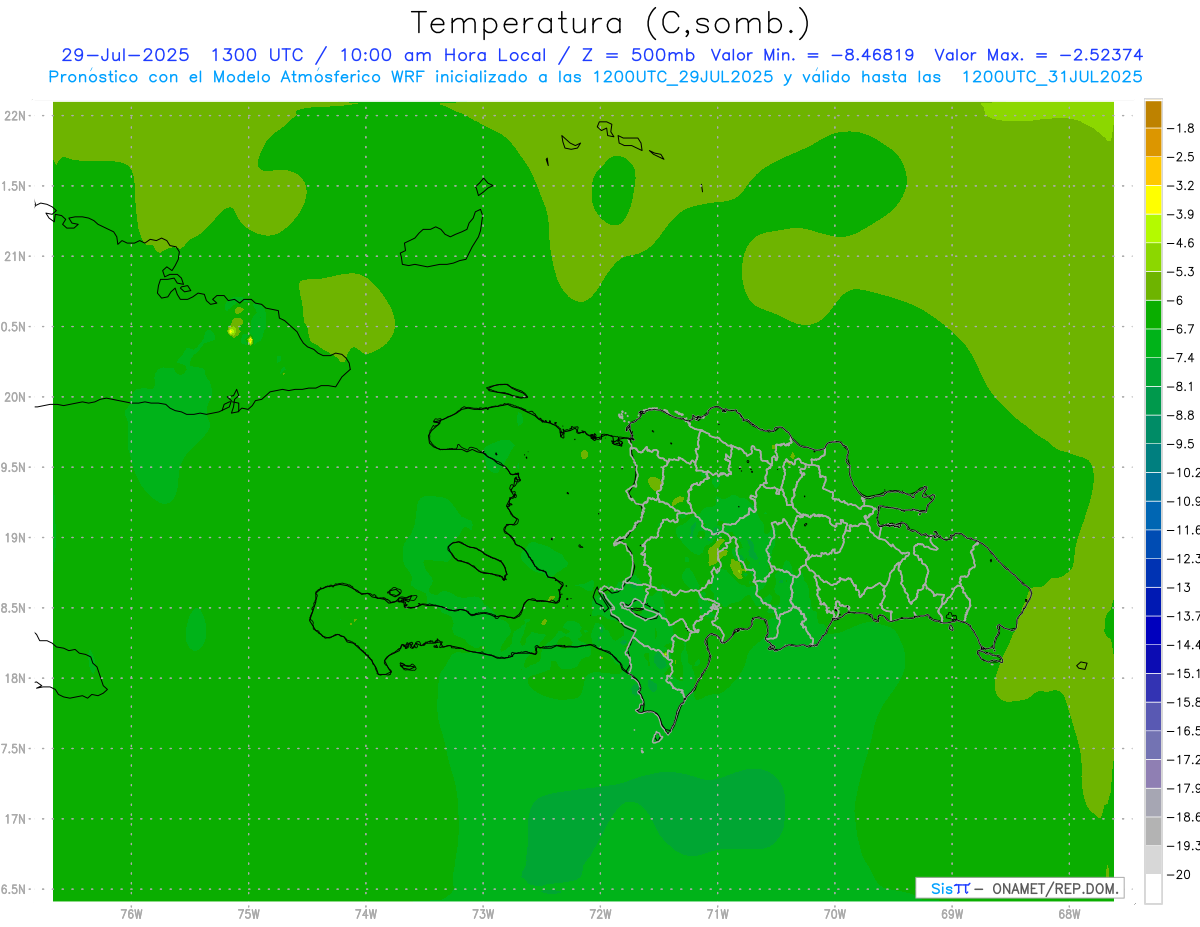Click the '17N' latitude label
The image size is (1200, 927).
coord(14,819)
